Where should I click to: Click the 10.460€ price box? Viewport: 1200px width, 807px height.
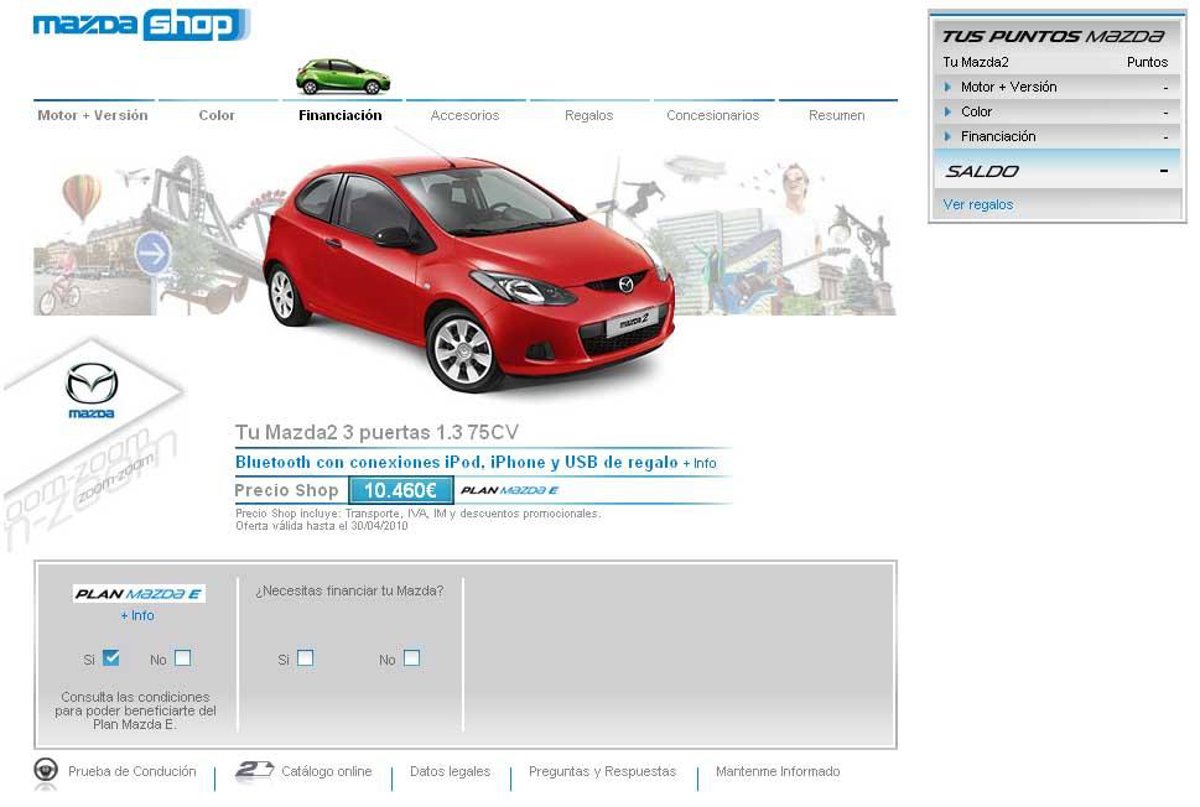[400, 491]
